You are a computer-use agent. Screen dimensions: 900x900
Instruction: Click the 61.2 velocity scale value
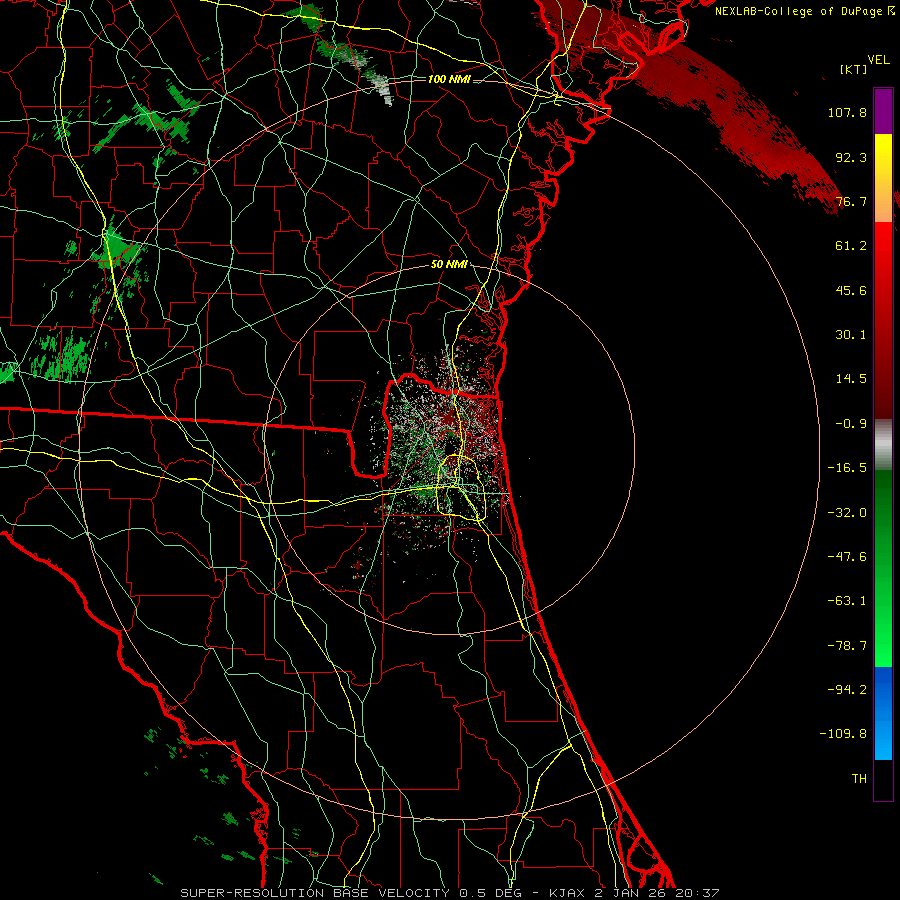[x=851, y=246]
